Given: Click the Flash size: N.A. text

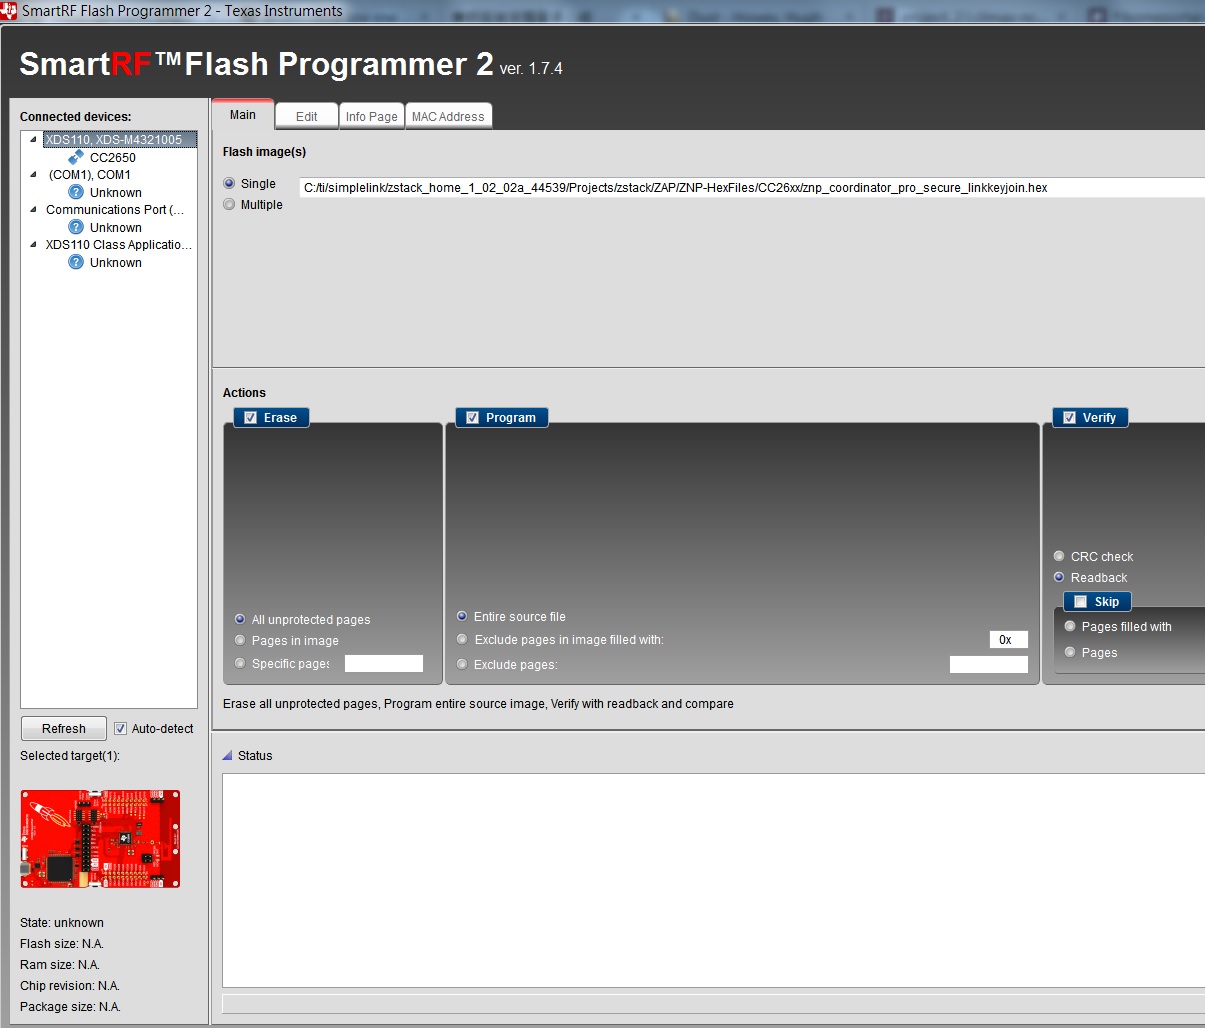Looking at the screenshot, I should pyautogui.click(x=62, y=944).
